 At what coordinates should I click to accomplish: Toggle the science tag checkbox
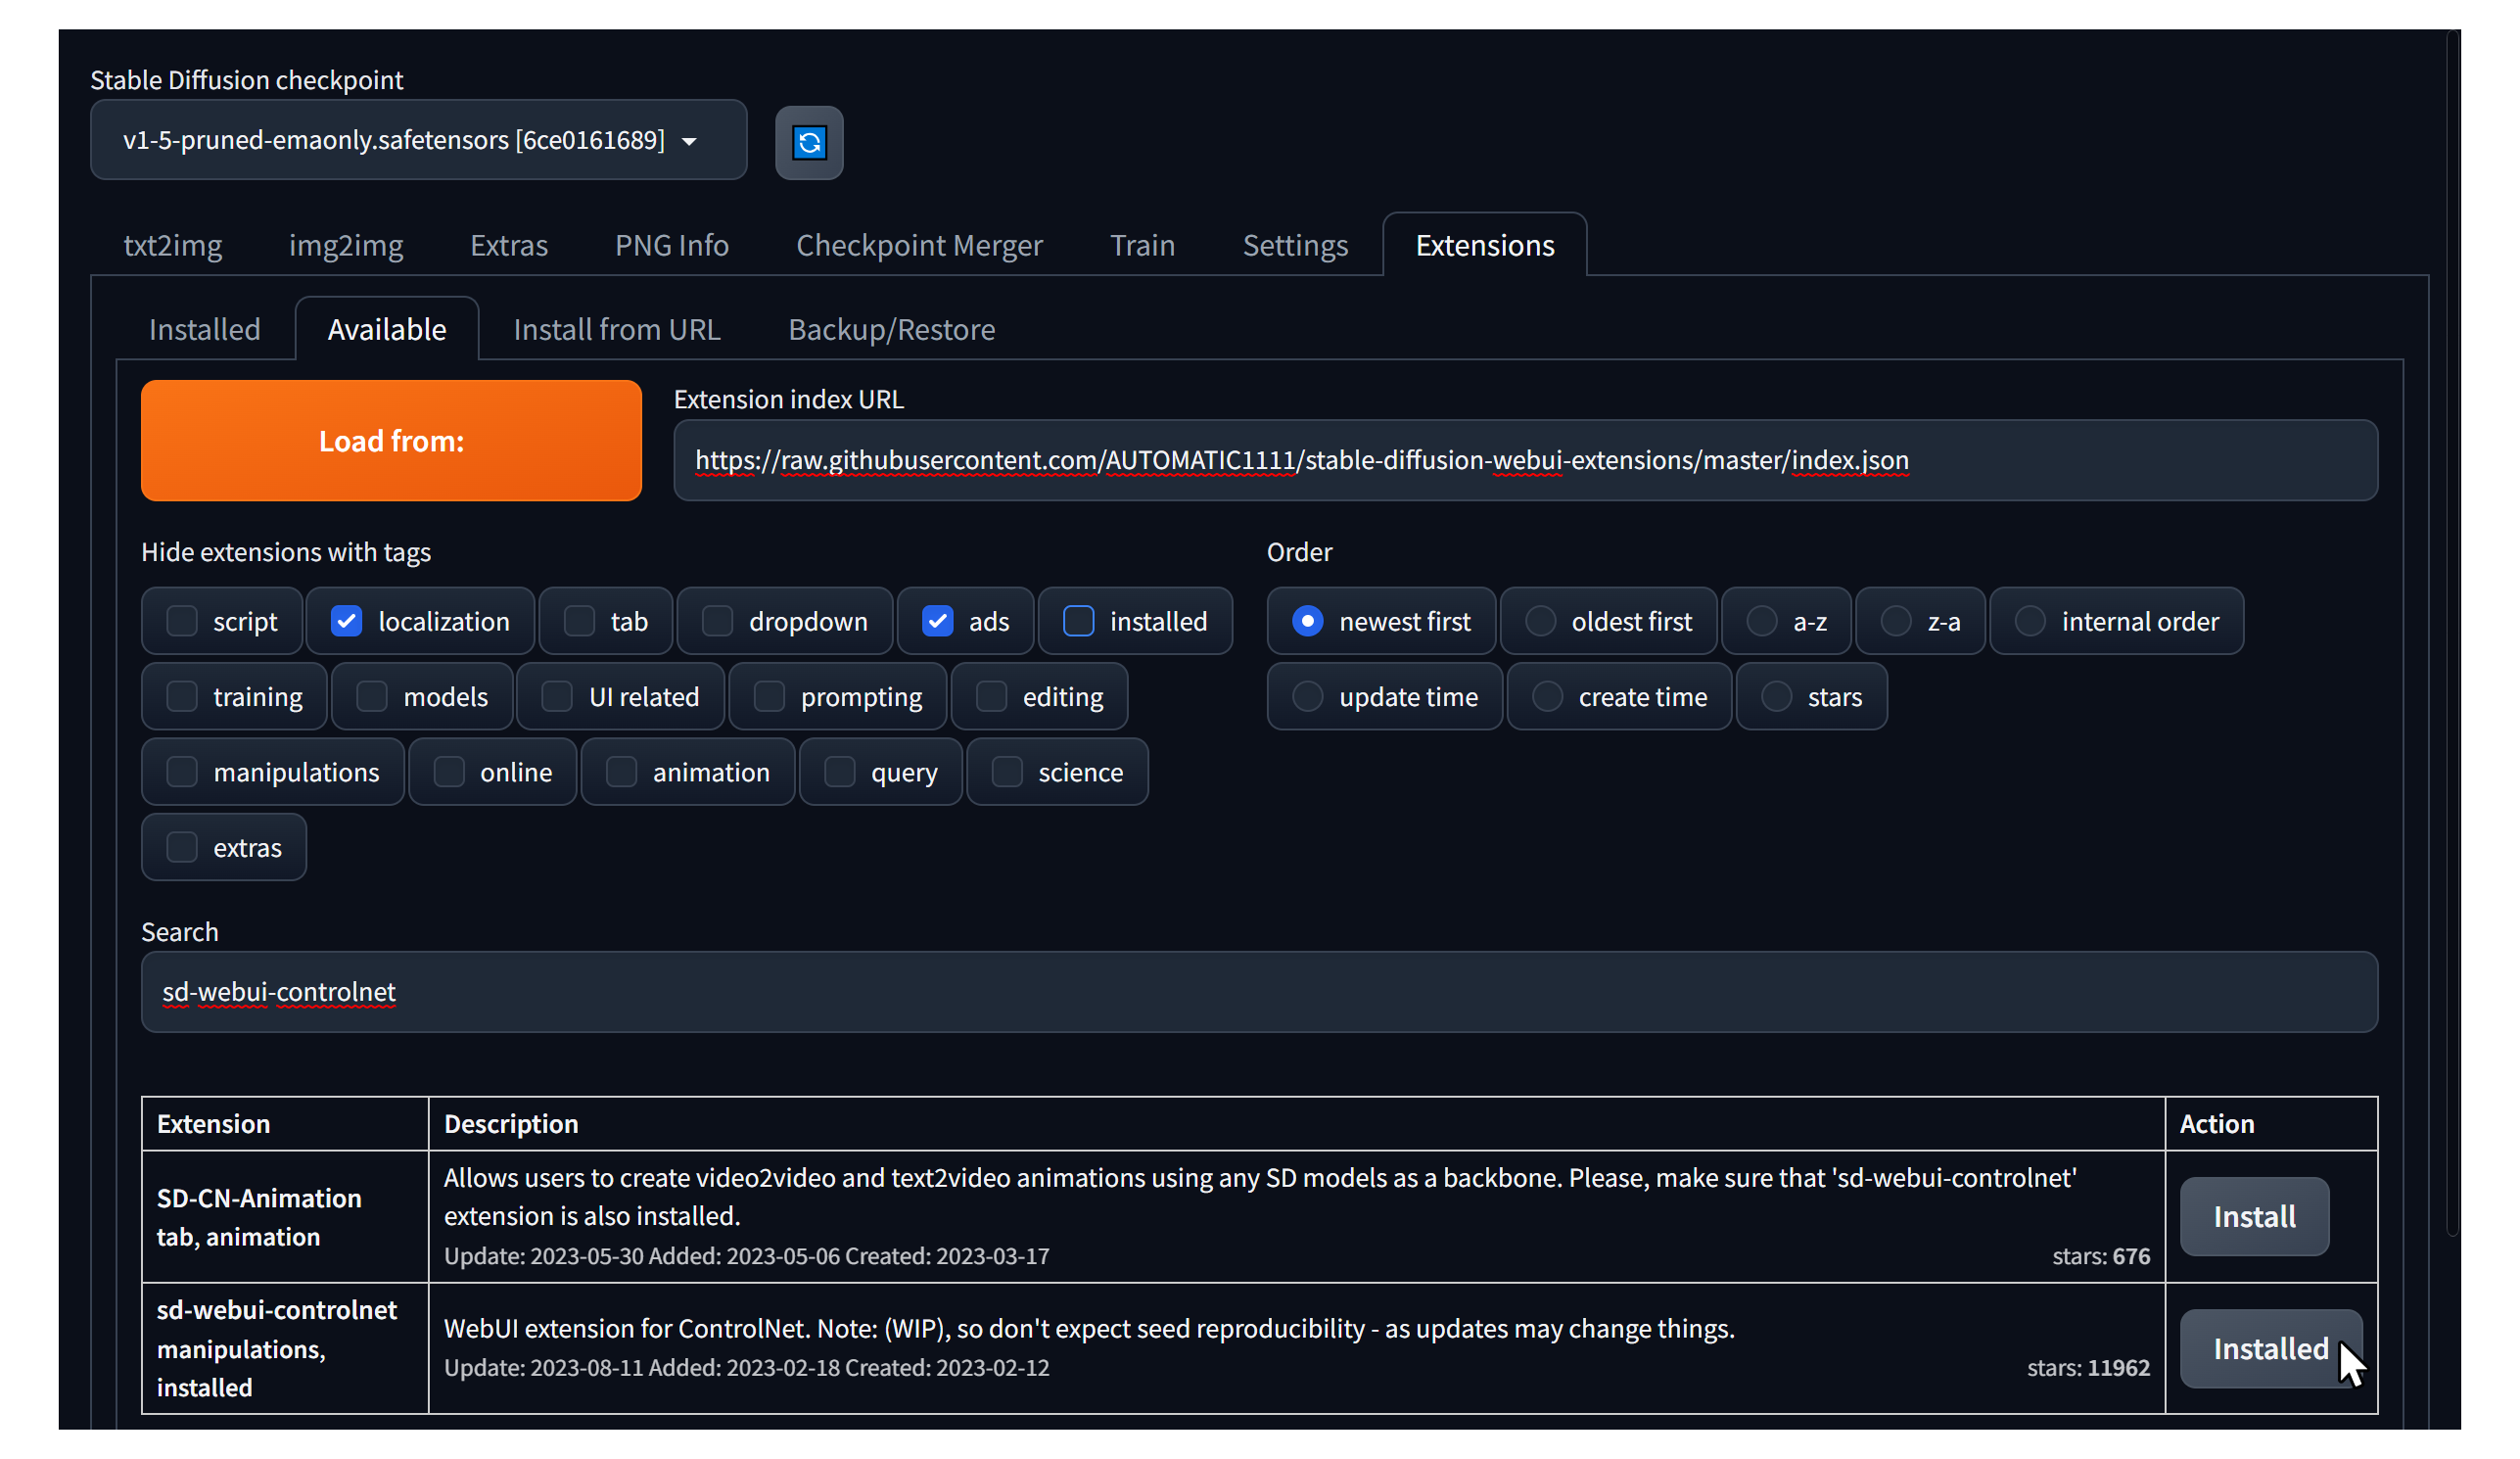[x=1006, y=772]
